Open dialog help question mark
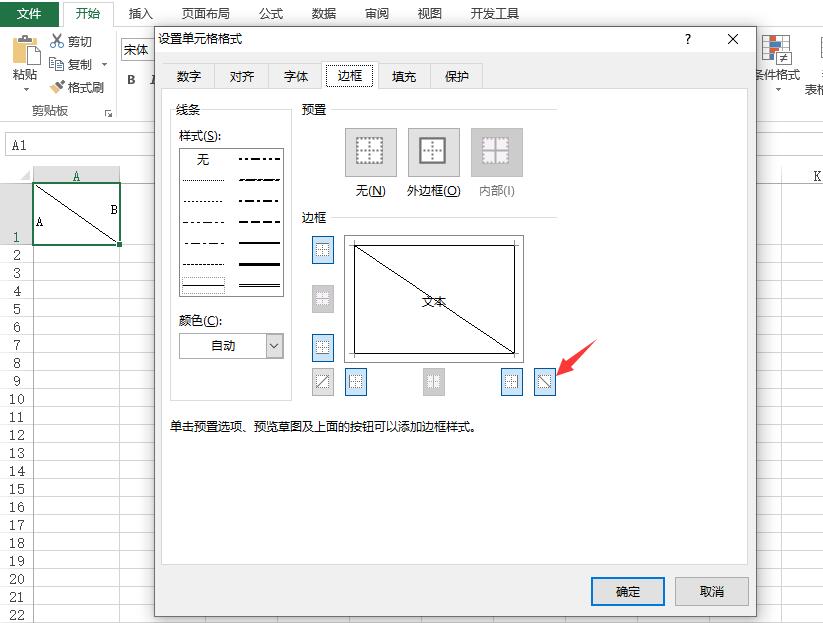823x623 pixels. (688, 39)
